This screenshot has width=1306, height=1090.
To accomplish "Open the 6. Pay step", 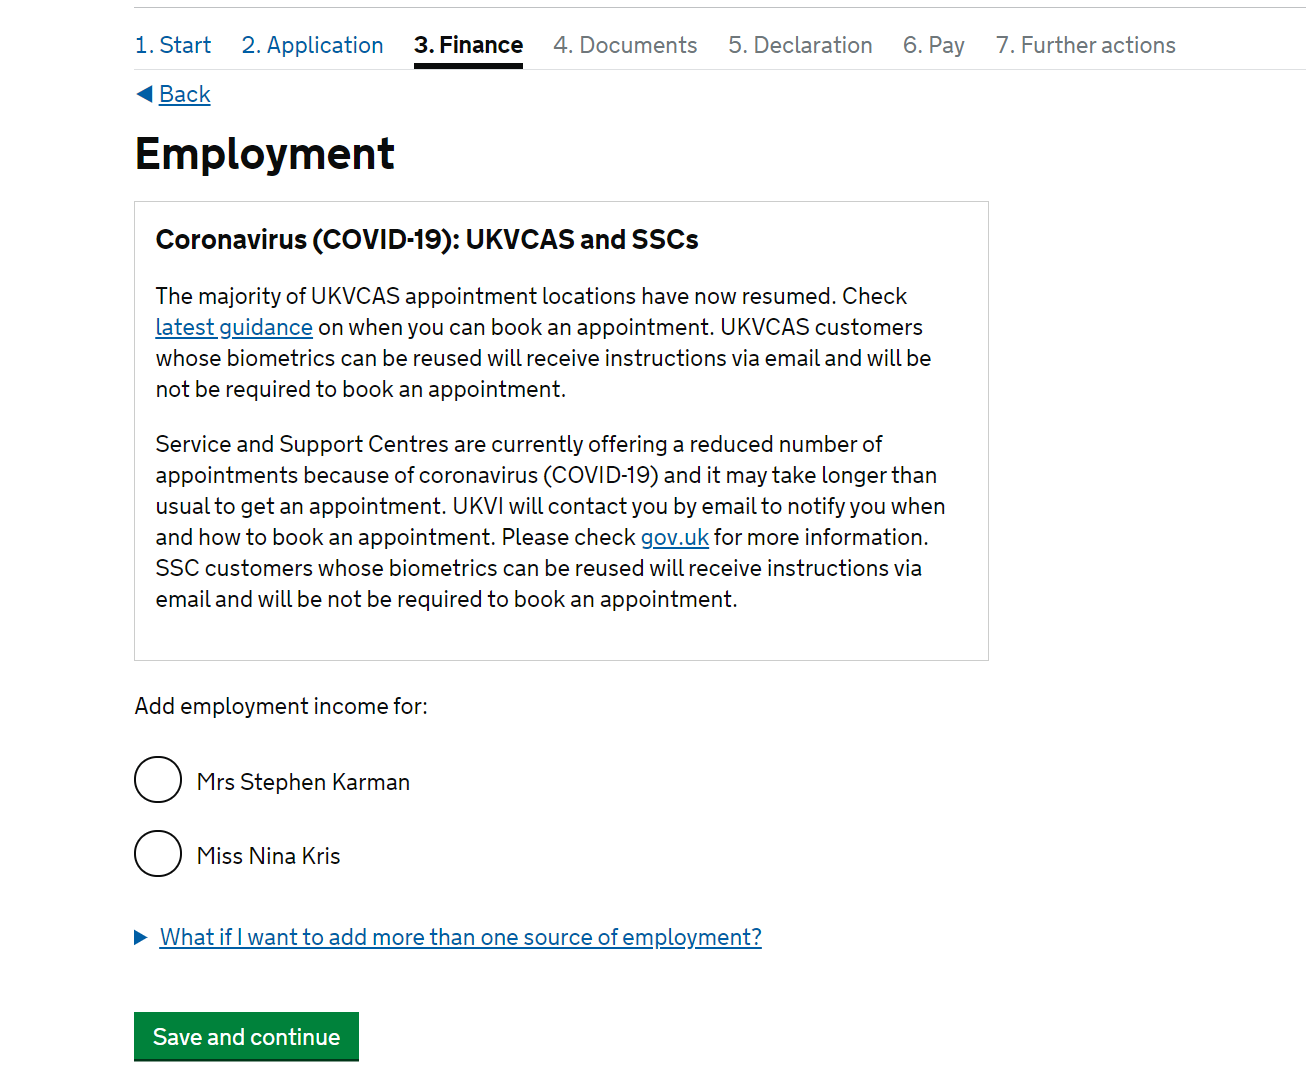I will pyautogui.click(x=934, y=45).
